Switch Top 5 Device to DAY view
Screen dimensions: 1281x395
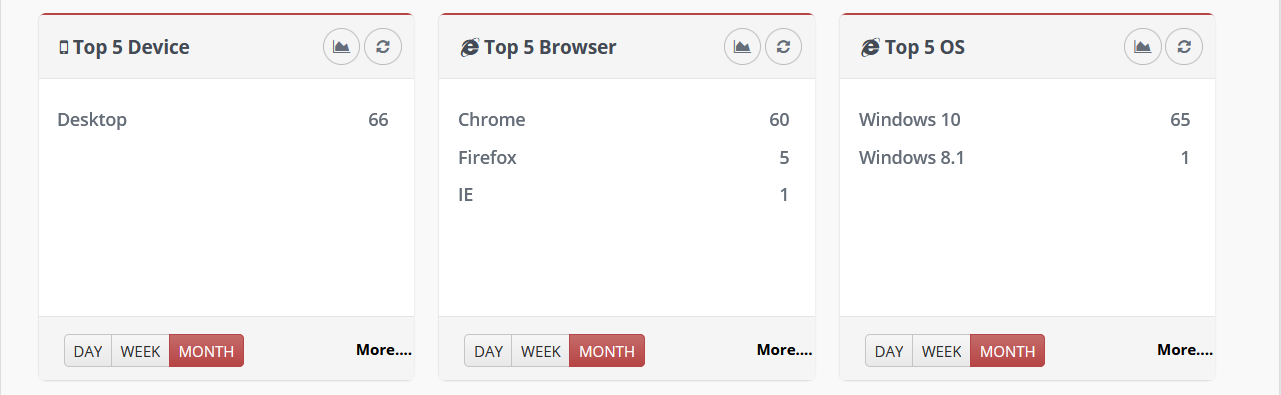[88, 351]
